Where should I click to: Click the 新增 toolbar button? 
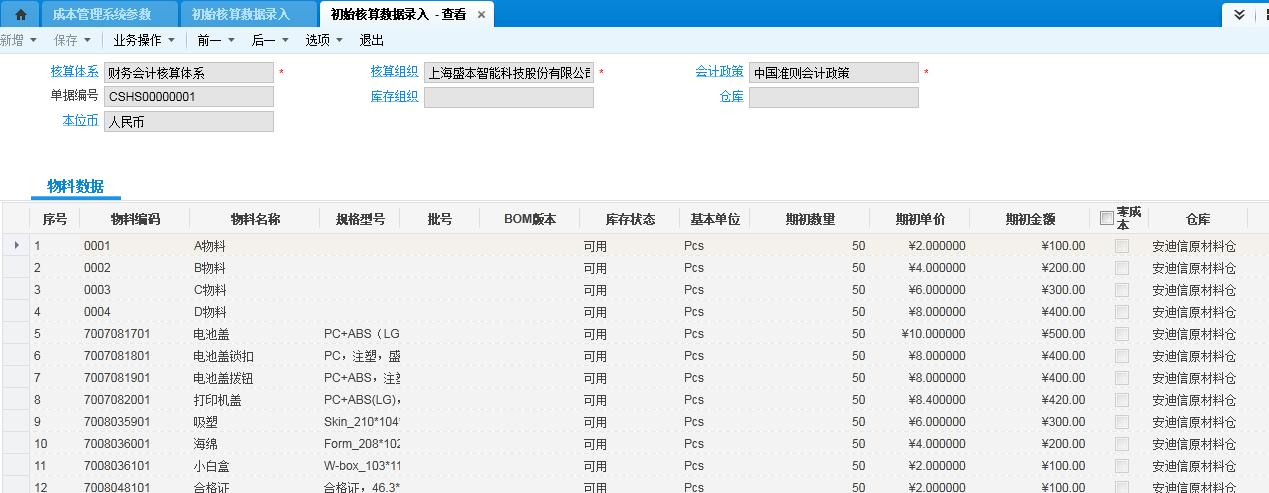(x=11, y=40)
